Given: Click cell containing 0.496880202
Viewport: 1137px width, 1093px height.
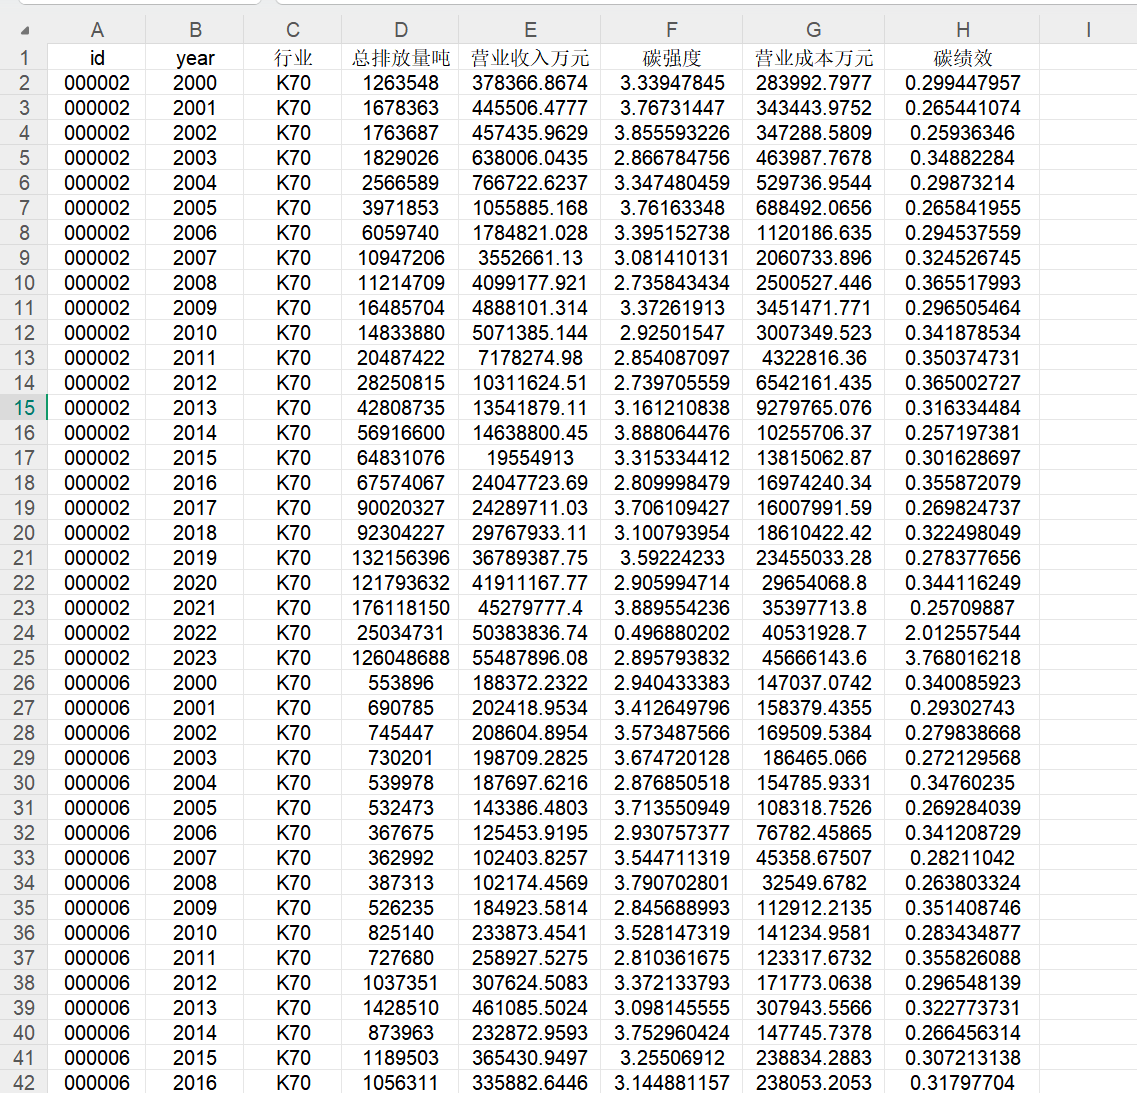Looking at the screenshot, I should (x=671, y=632).
